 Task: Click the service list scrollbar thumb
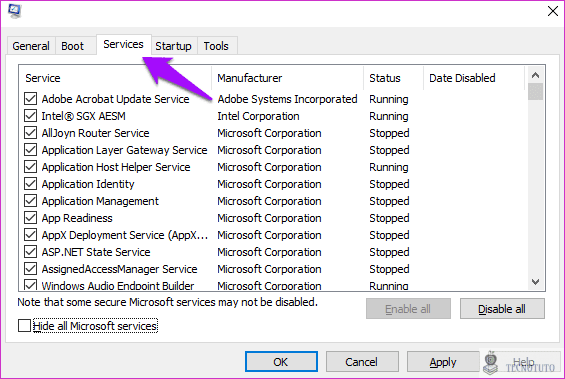(535, 92)
